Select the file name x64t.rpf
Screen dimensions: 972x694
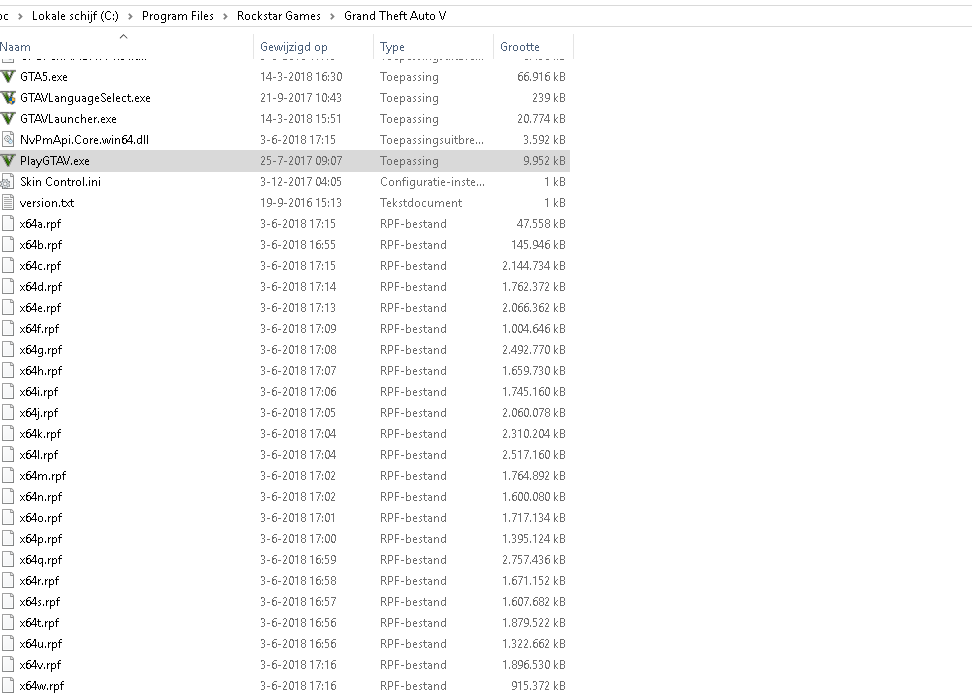39,623
